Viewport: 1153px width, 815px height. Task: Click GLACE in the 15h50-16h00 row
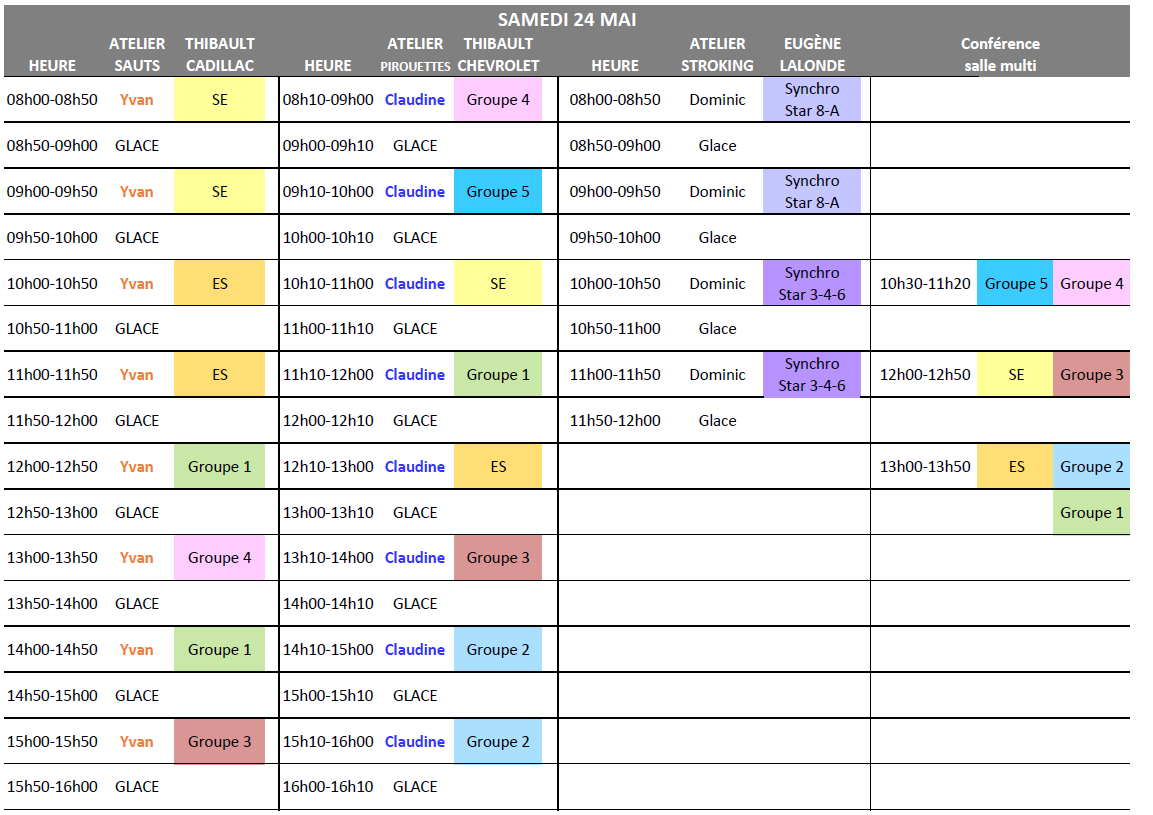coord(137,787)
